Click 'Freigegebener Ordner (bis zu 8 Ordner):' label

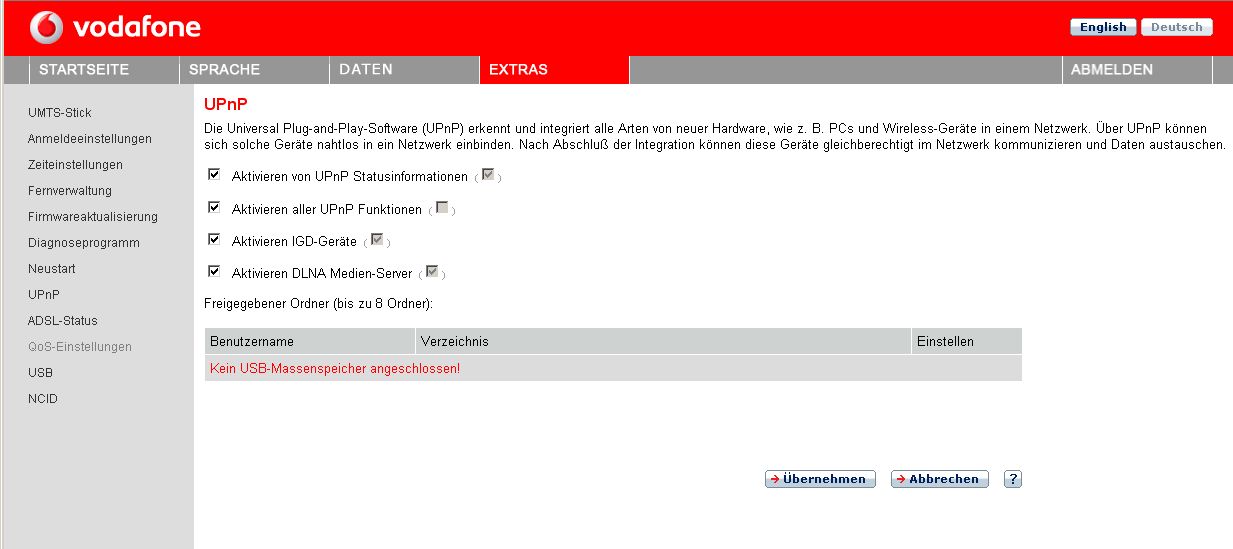click(x=318, y=302)
